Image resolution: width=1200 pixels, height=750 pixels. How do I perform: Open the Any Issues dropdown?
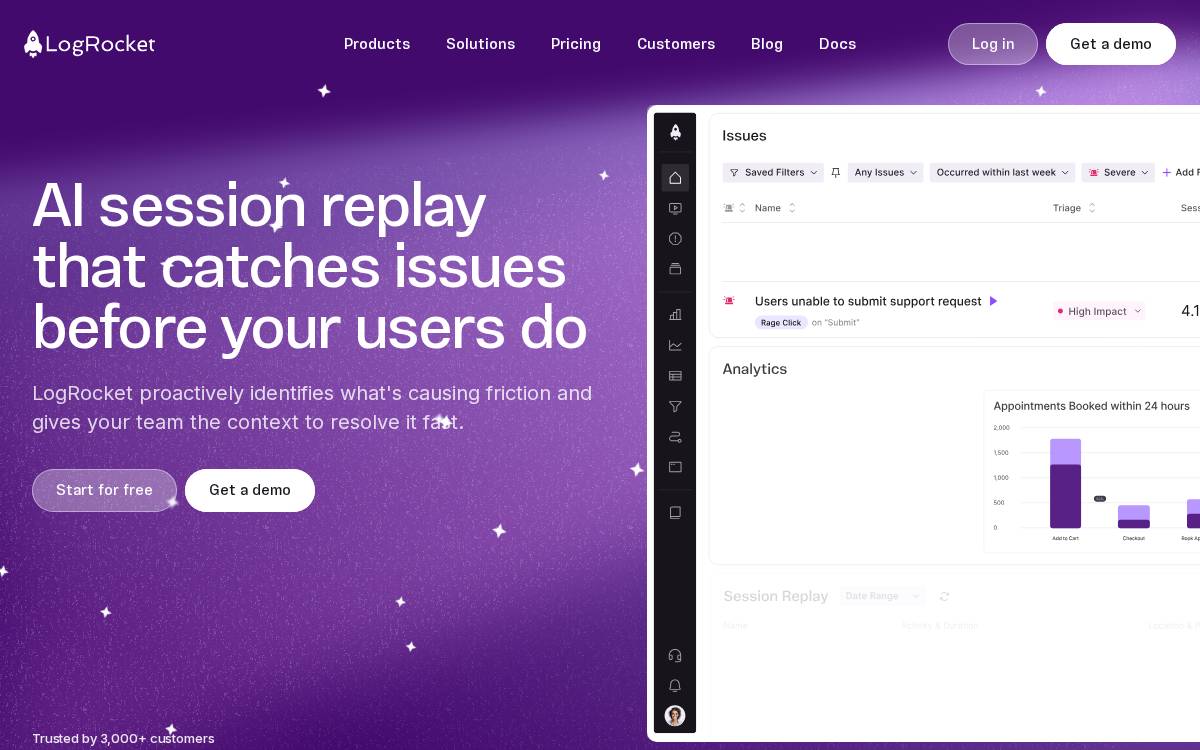click(885, 173)
